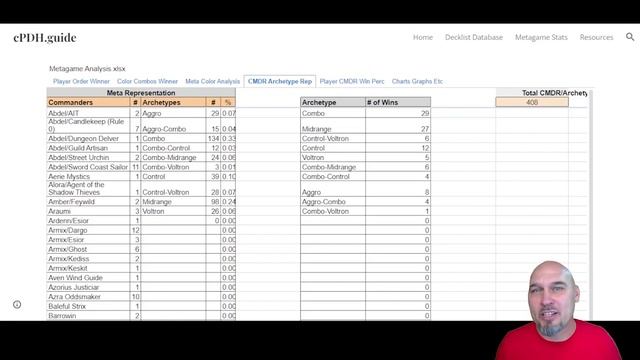Select the Abdel/Sword Coast Sailor cell
This screenshot has height=360, width=640.
(88, 167)
